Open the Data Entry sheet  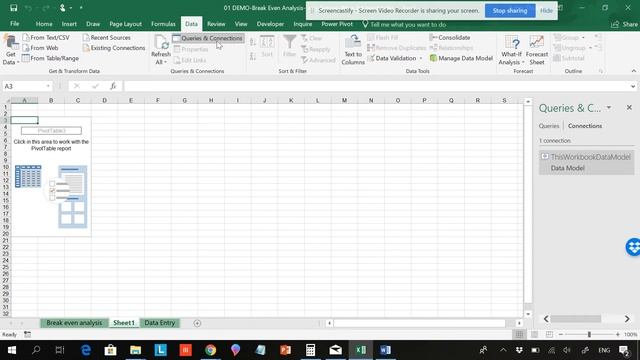coord(160,323)
